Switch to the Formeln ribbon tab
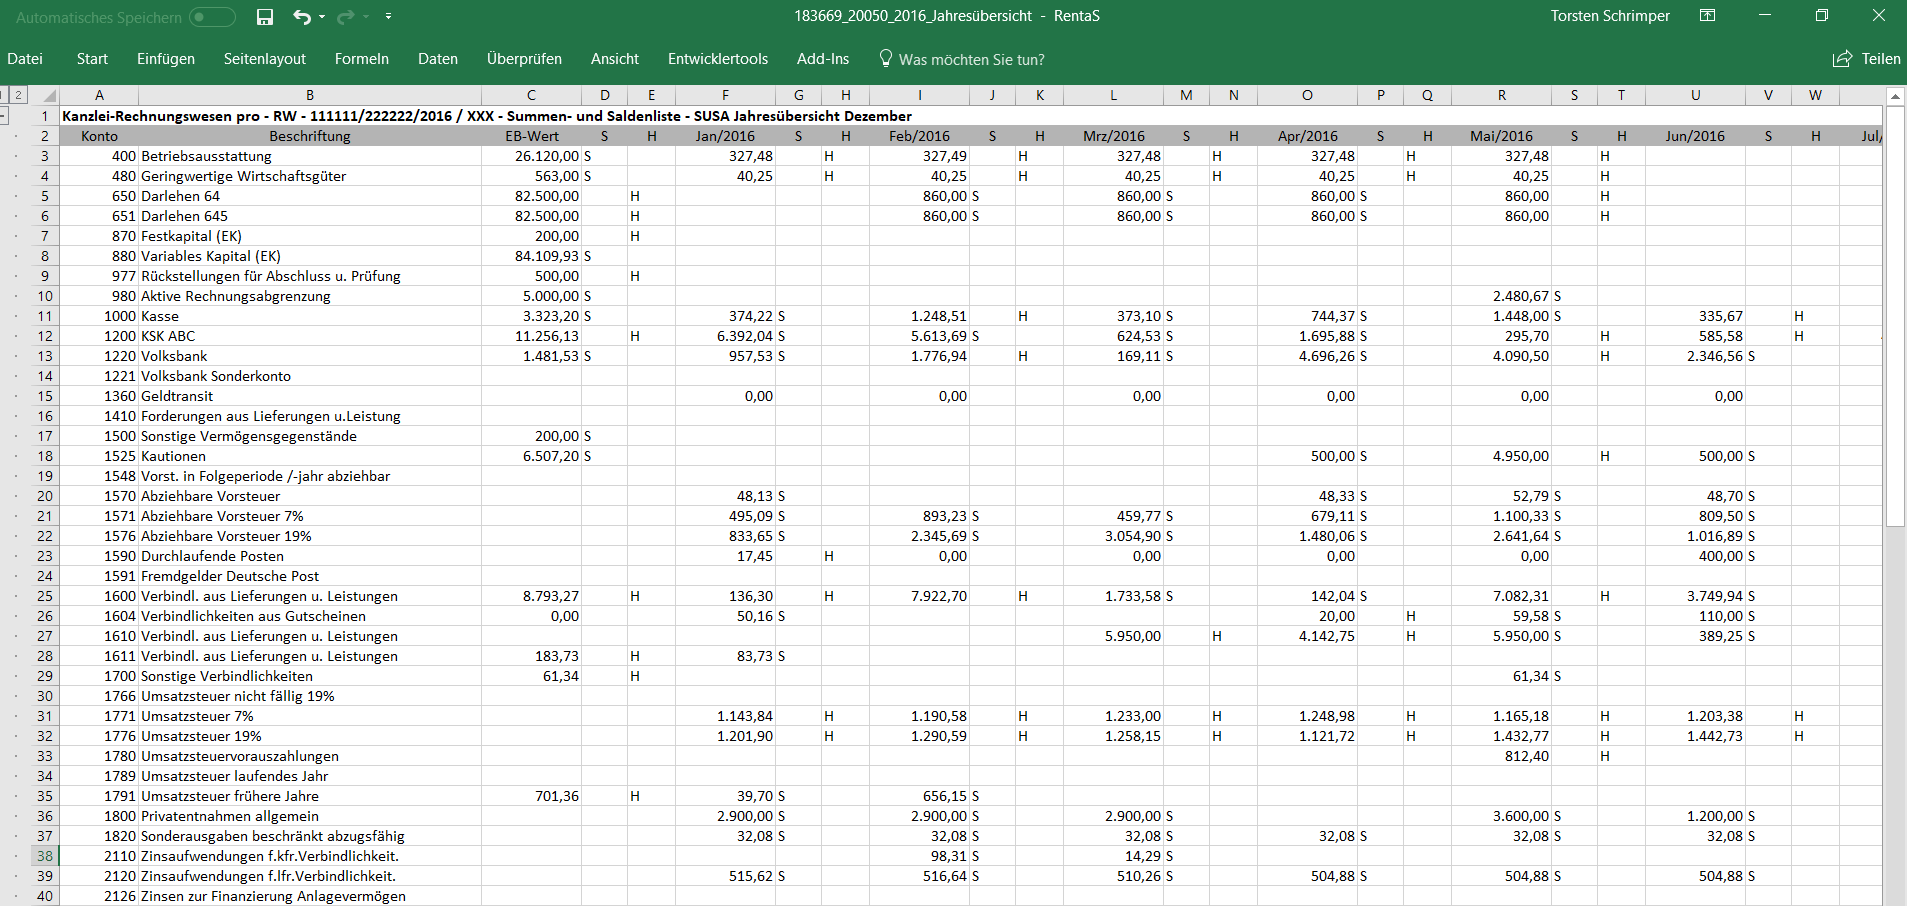Image resolution: width=1907 pixels, height=906 pixels. pyautogui.click(x=361, y=59)
